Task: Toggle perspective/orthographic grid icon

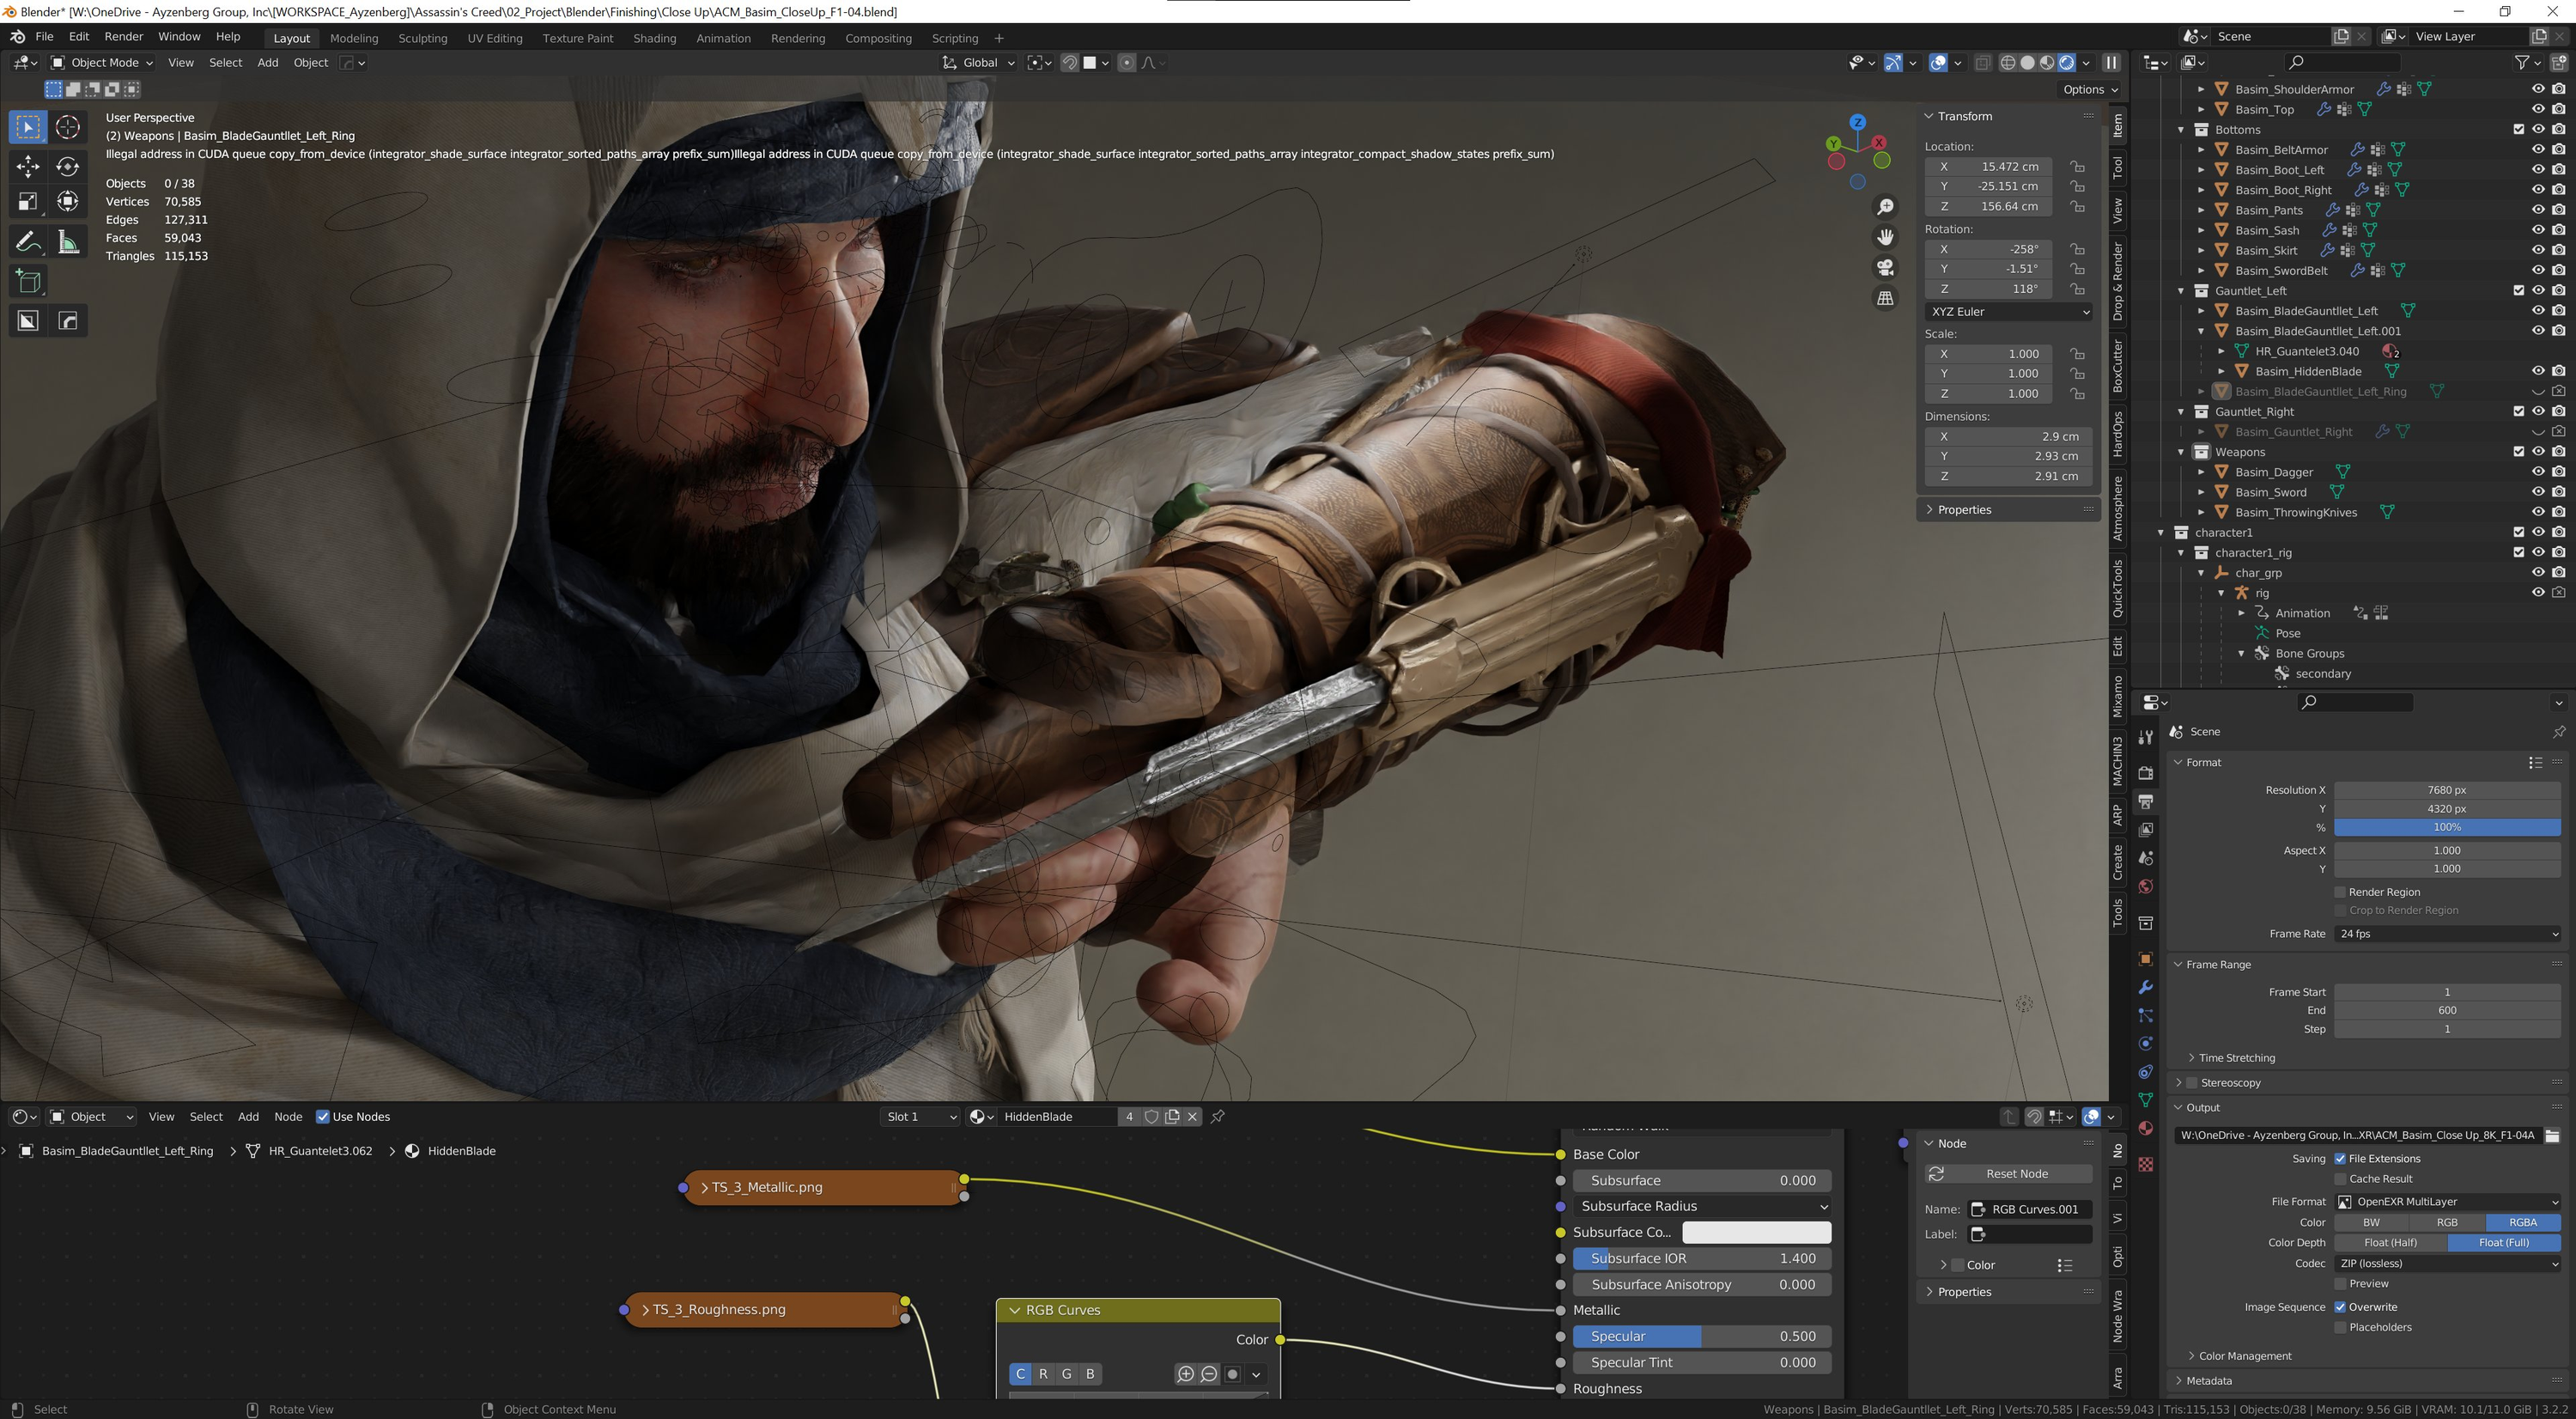Action: pyautogui.click(x=1885, y=298)
